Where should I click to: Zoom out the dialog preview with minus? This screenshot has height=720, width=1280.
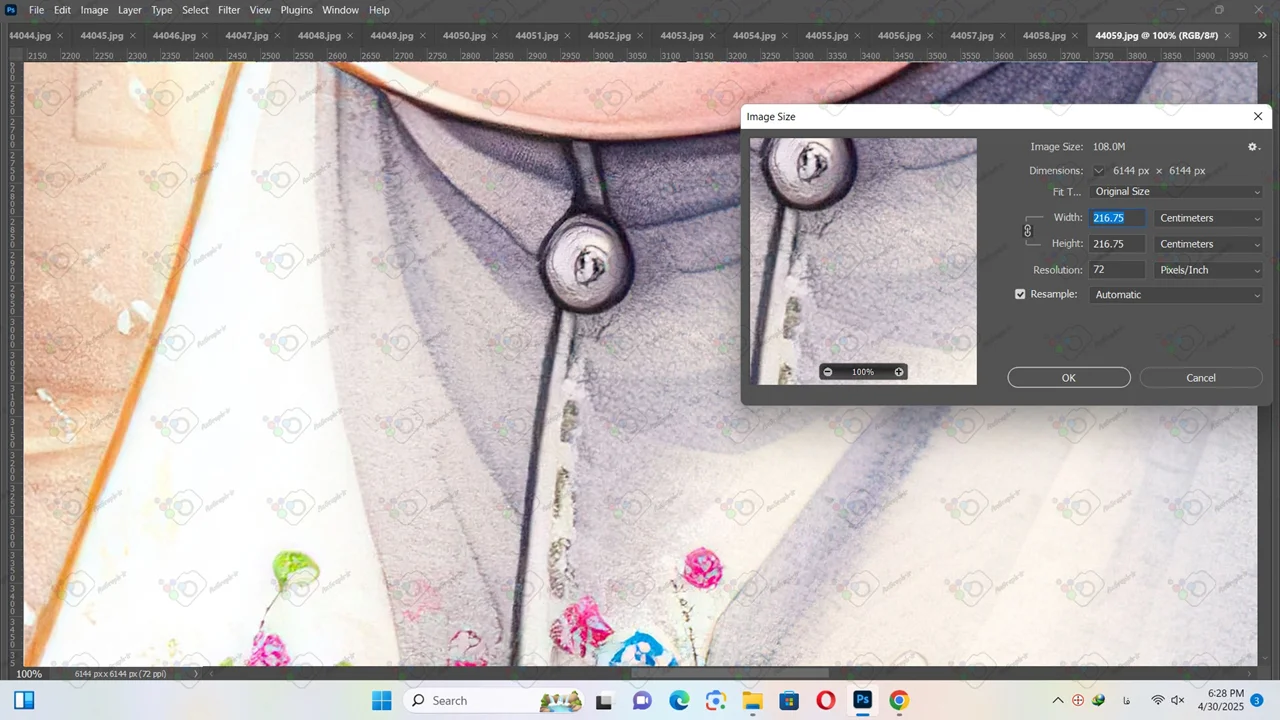(827, 372)
